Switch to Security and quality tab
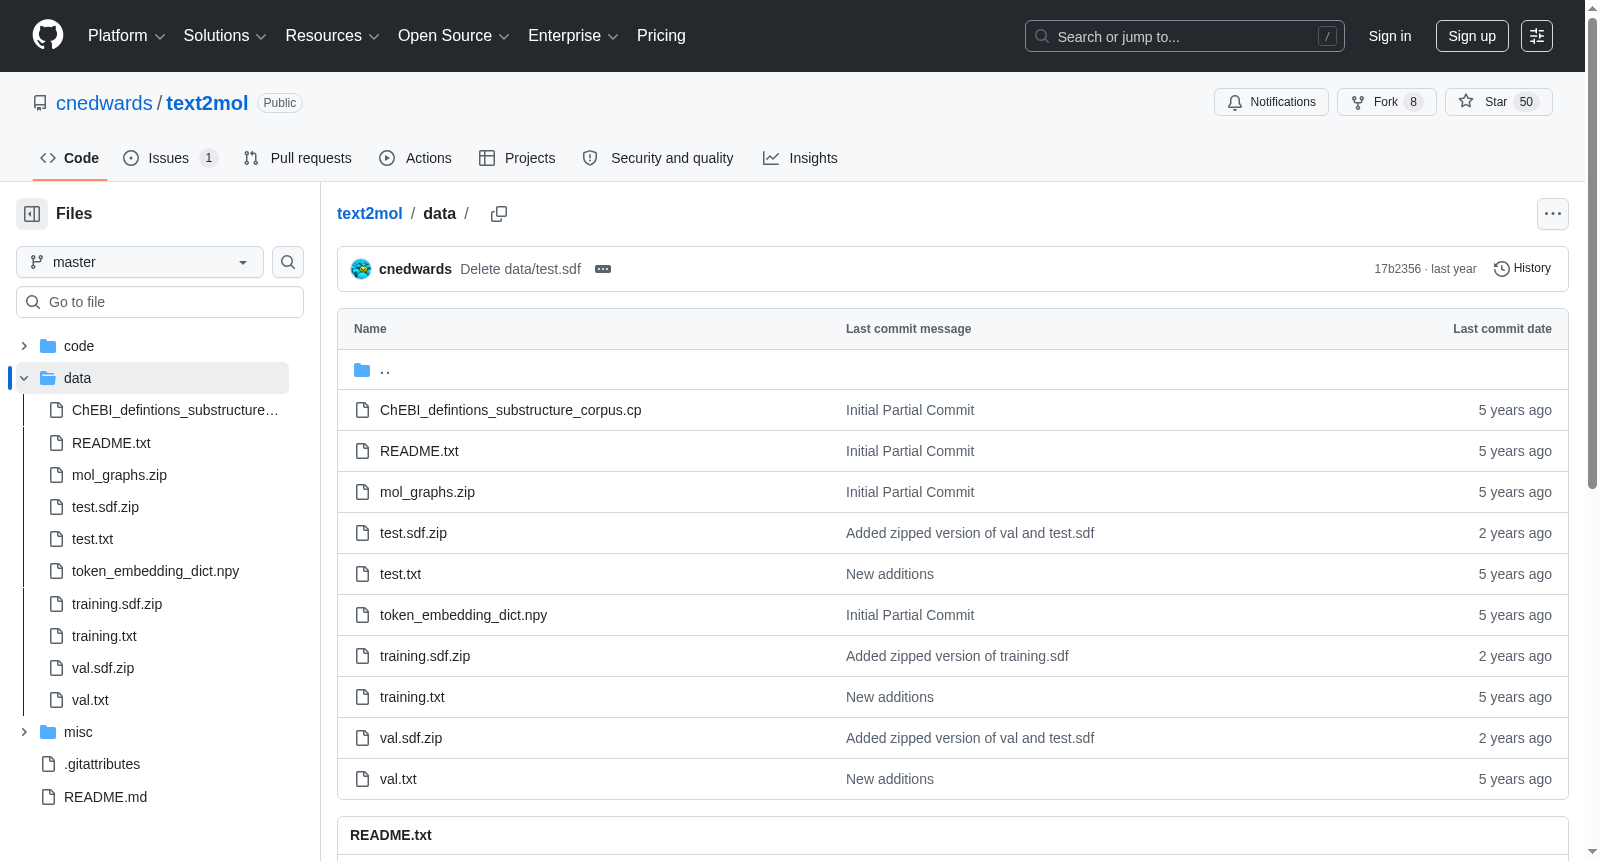Image resolution: width=1600 pixels, height=861 pixels. click(658, 158)
